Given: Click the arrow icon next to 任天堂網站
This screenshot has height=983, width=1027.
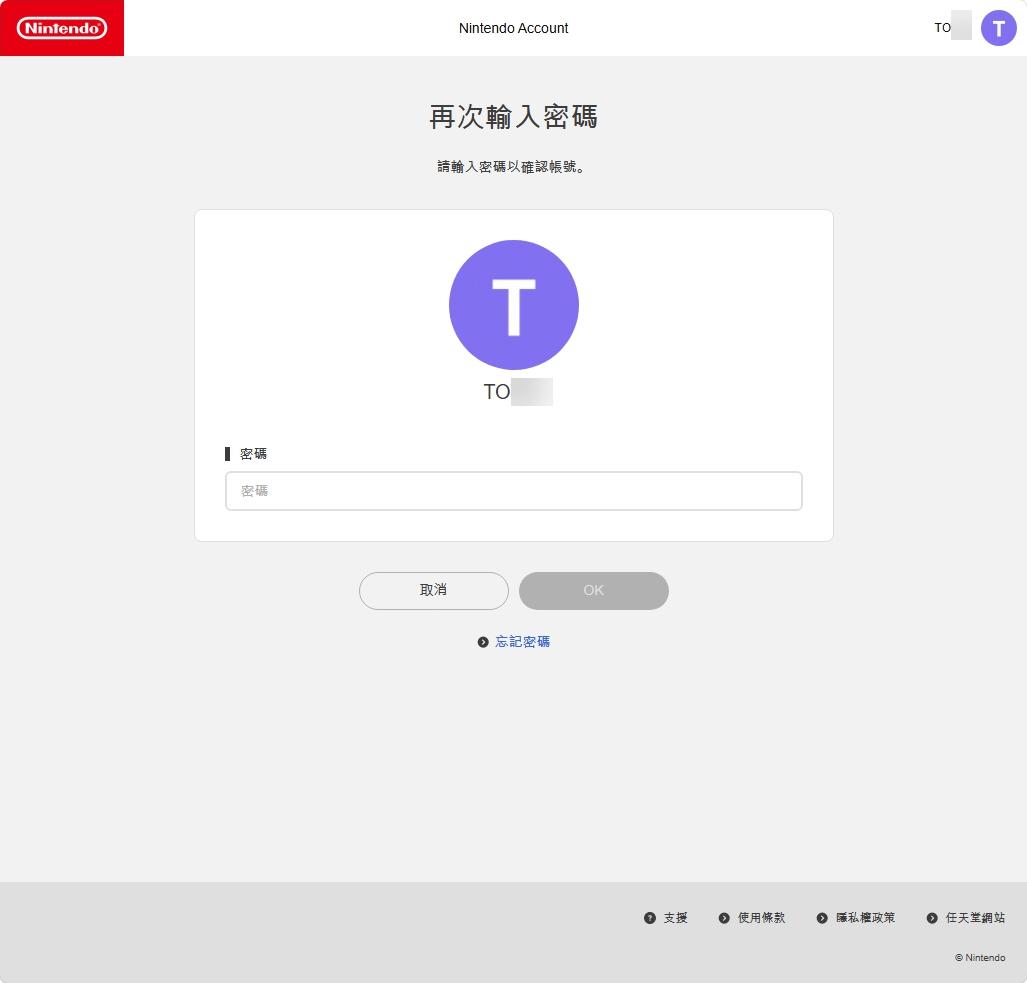Looking at the screenshot, I should pos(930,917).
